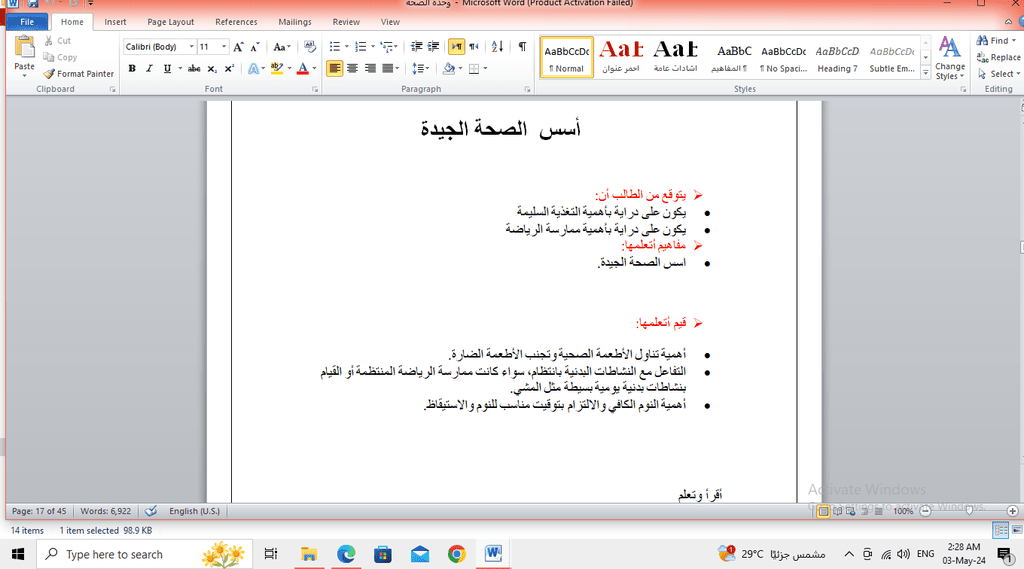Expand the Styles gallery
The image size is (1024, 569).
tap(925, 73)
